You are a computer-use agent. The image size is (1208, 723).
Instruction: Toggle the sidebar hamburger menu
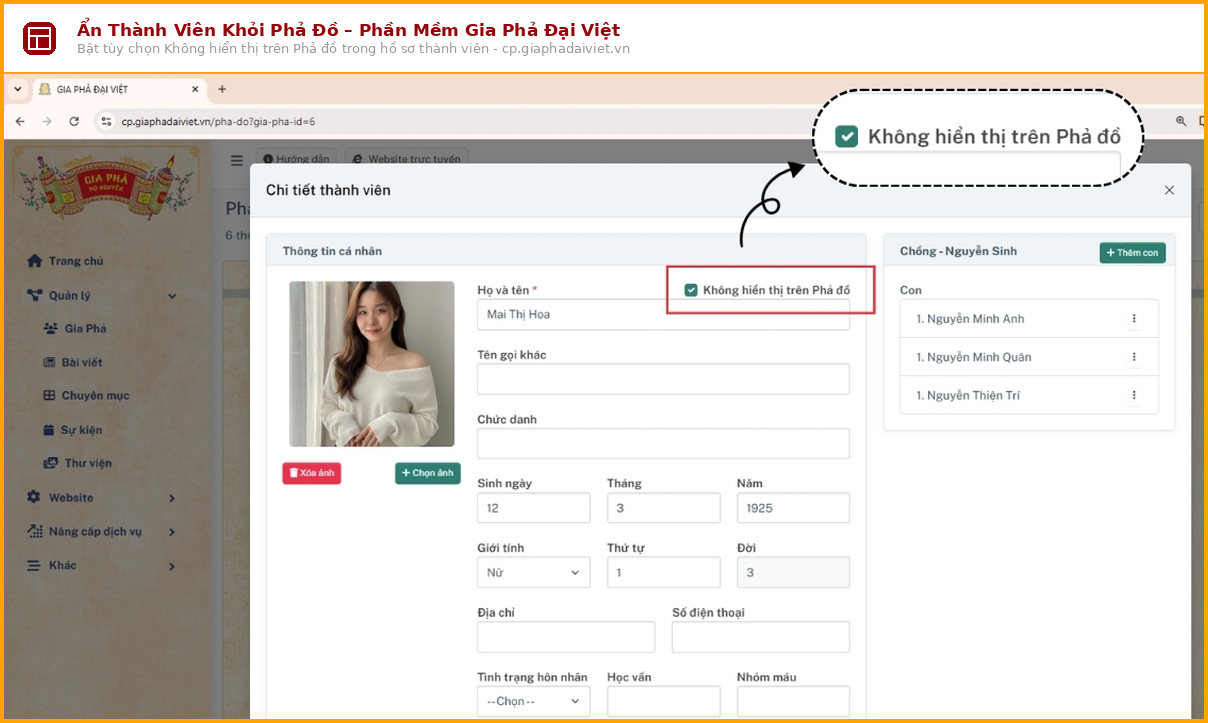[x=237, y=160]
